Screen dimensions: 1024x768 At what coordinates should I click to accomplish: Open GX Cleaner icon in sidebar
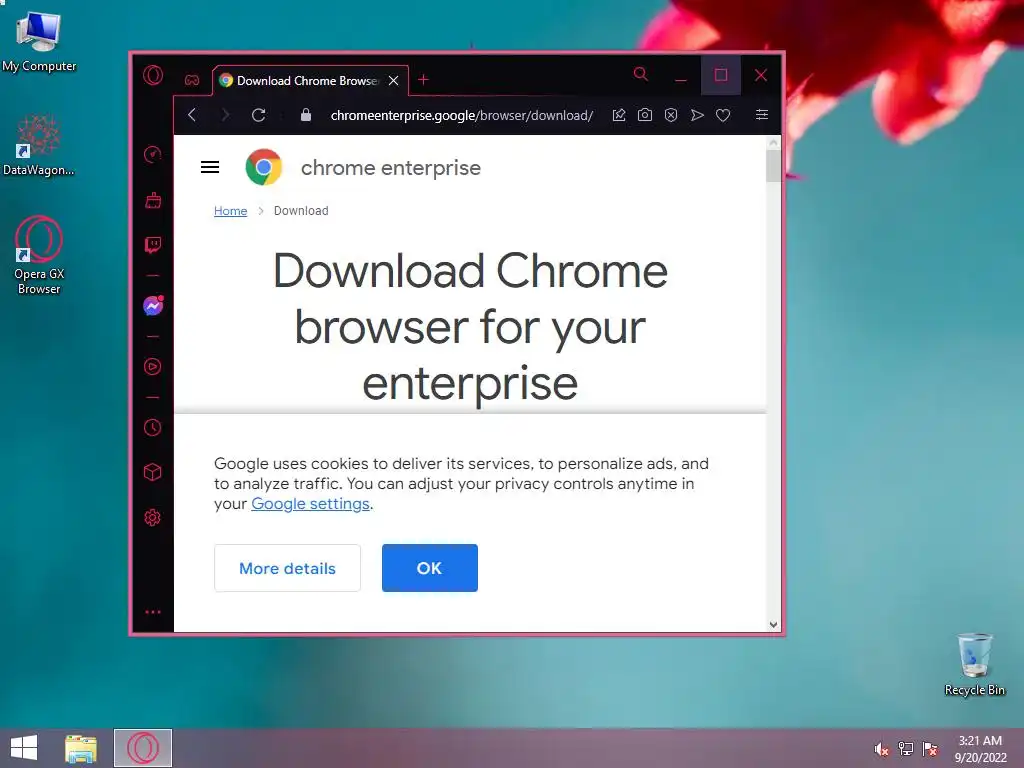[x=153, y=200]
